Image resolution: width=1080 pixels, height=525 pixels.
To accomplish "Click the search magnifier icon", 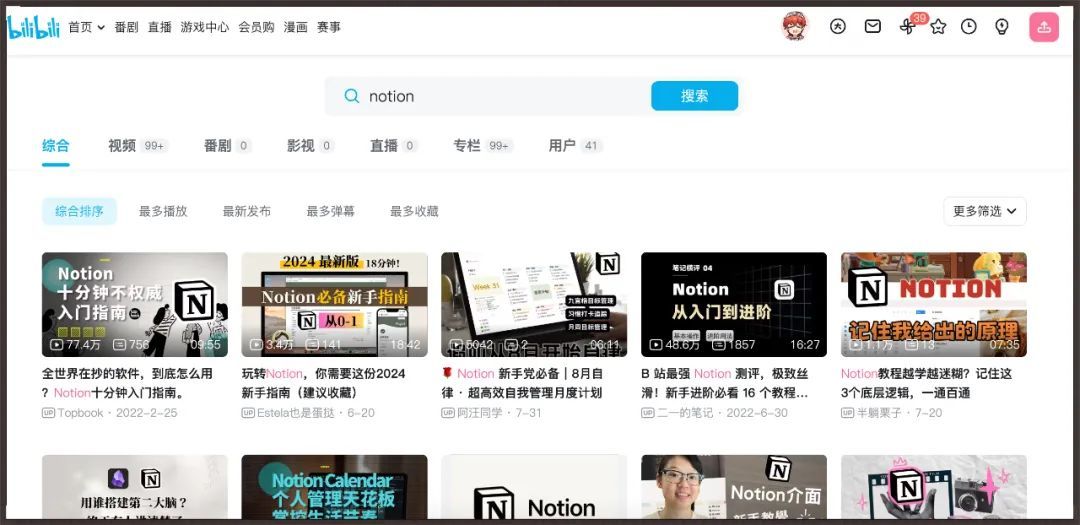I will 351,96.
